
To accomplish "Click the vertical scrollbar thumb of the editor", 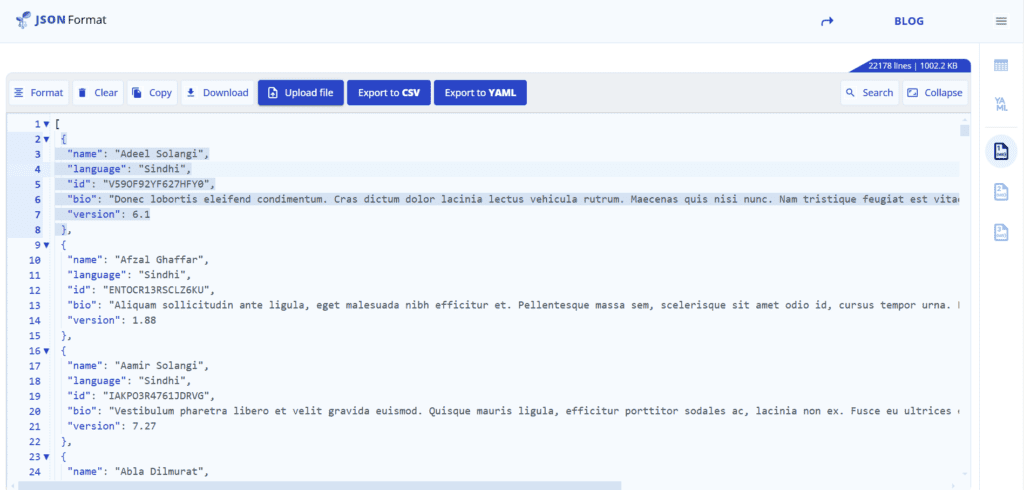I will click(x=965, y=130).
